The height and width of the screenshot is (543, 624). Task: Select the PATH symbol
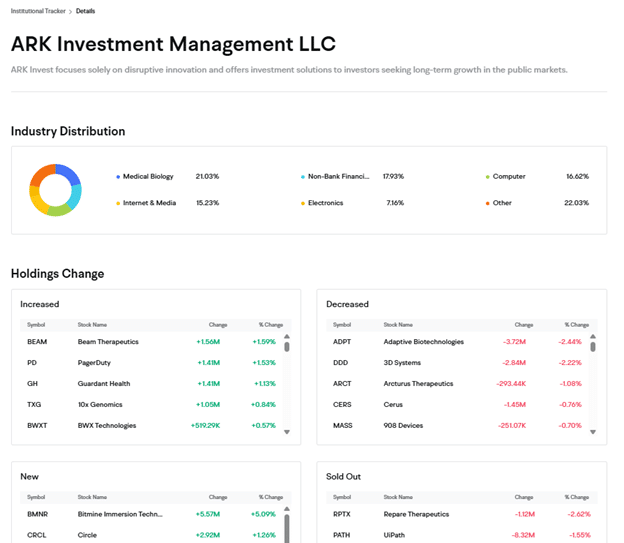[x=341, y=535]
